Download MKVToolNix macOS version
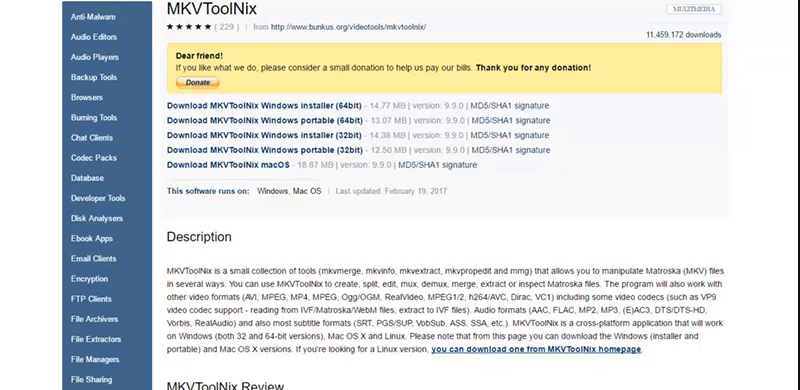Image resolution: width=800 pixels, height=390 pixels. pyautogui.click(x=228, y=165)
